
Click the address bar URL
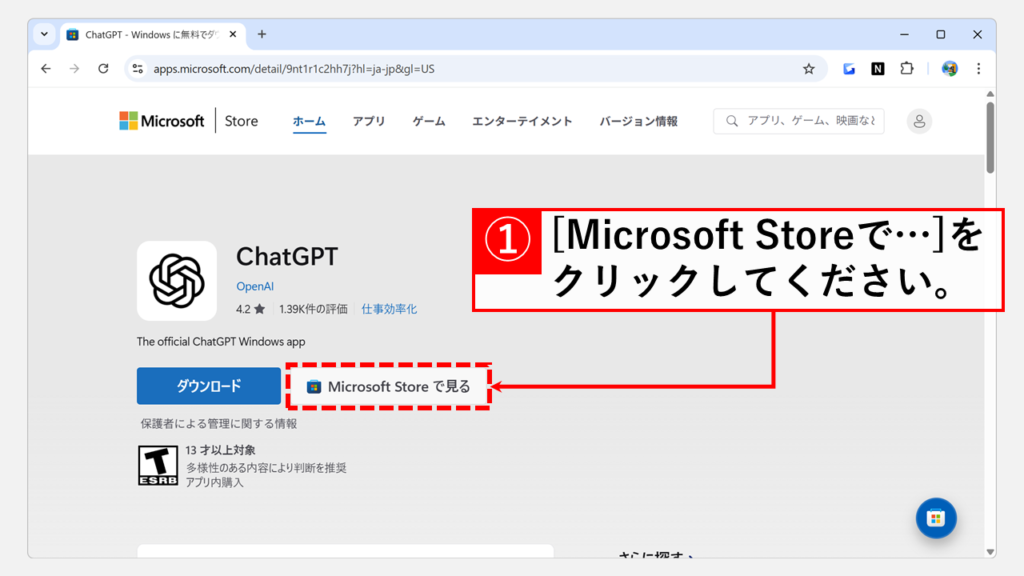click(294, 69)
